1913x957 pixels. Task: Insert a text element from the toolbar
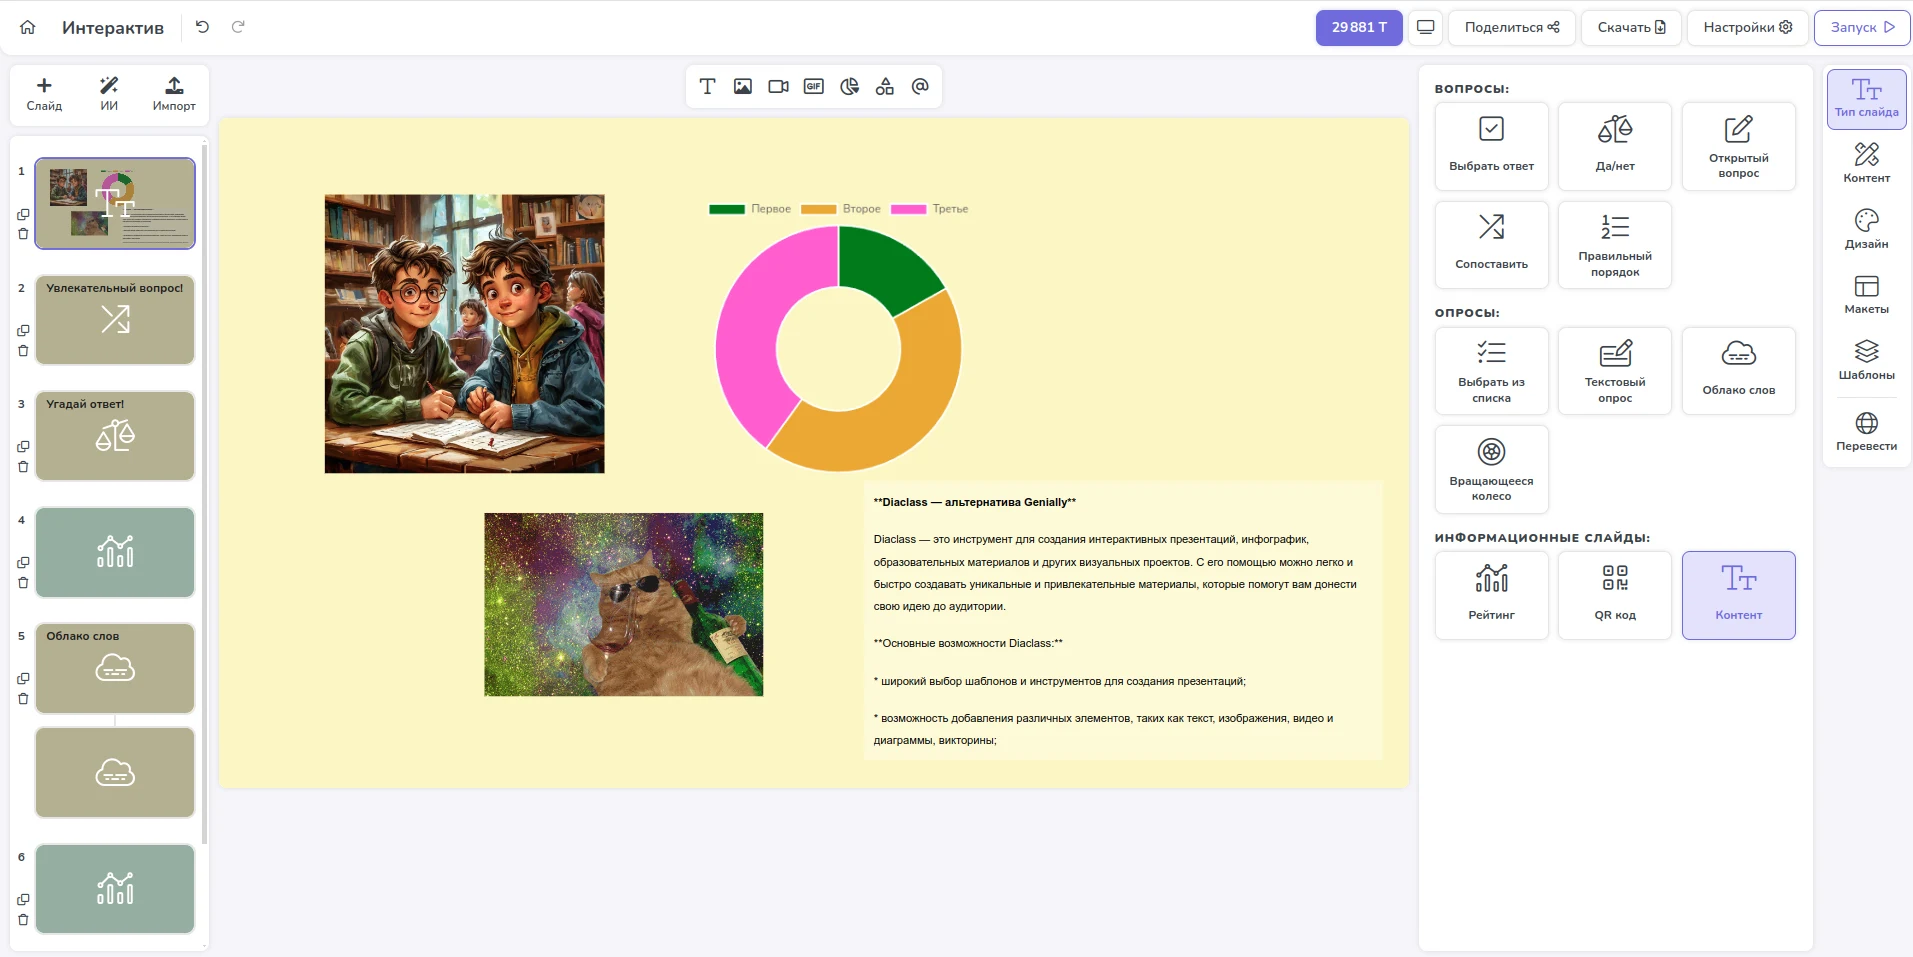(x=707, y=87)
